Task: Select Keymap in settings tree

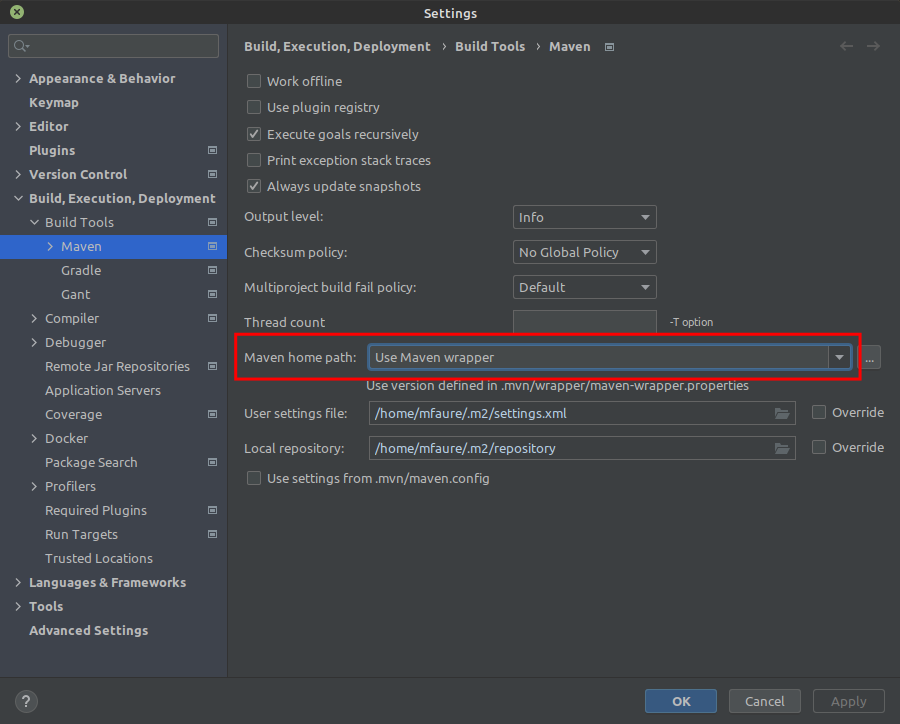Action: coord(54,103)
